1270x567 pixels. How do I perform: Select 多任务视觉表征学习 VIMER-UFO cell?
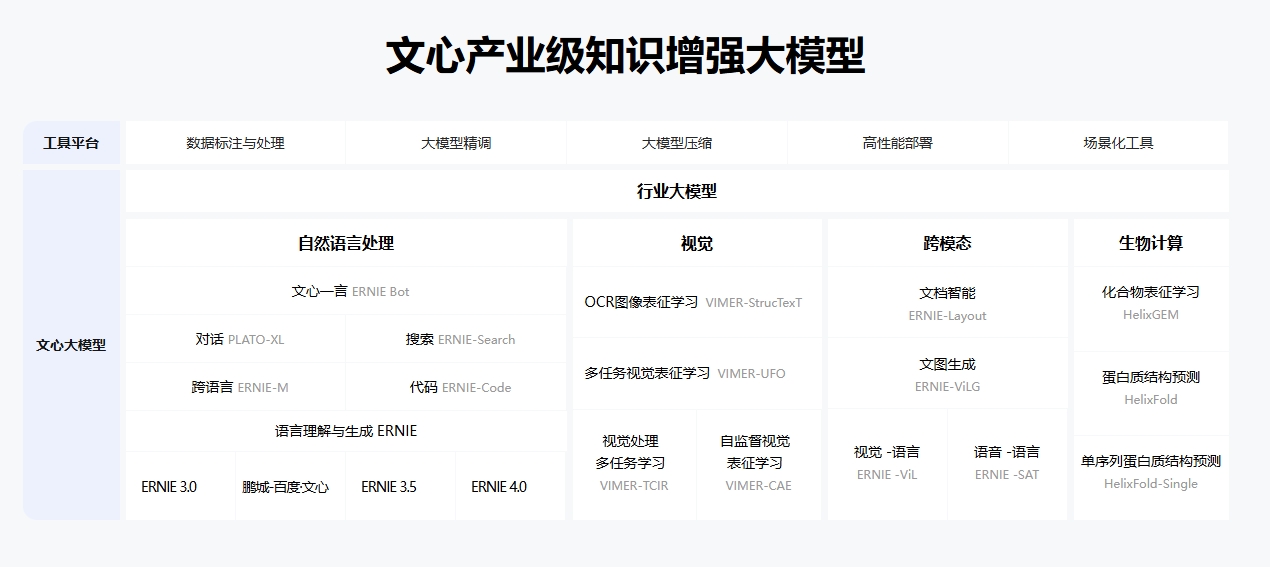pyautogui.click(x=697, y=373)
